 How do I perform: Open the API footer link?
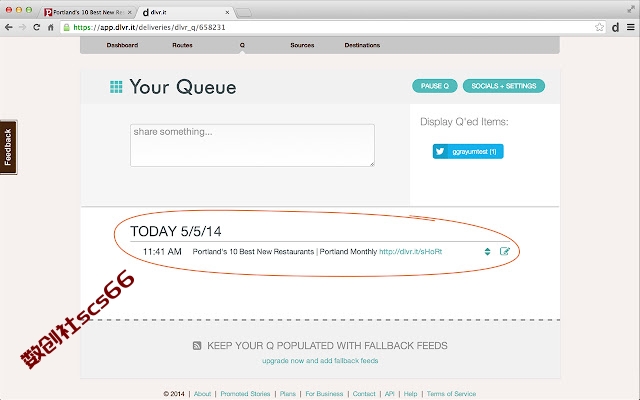390,394
